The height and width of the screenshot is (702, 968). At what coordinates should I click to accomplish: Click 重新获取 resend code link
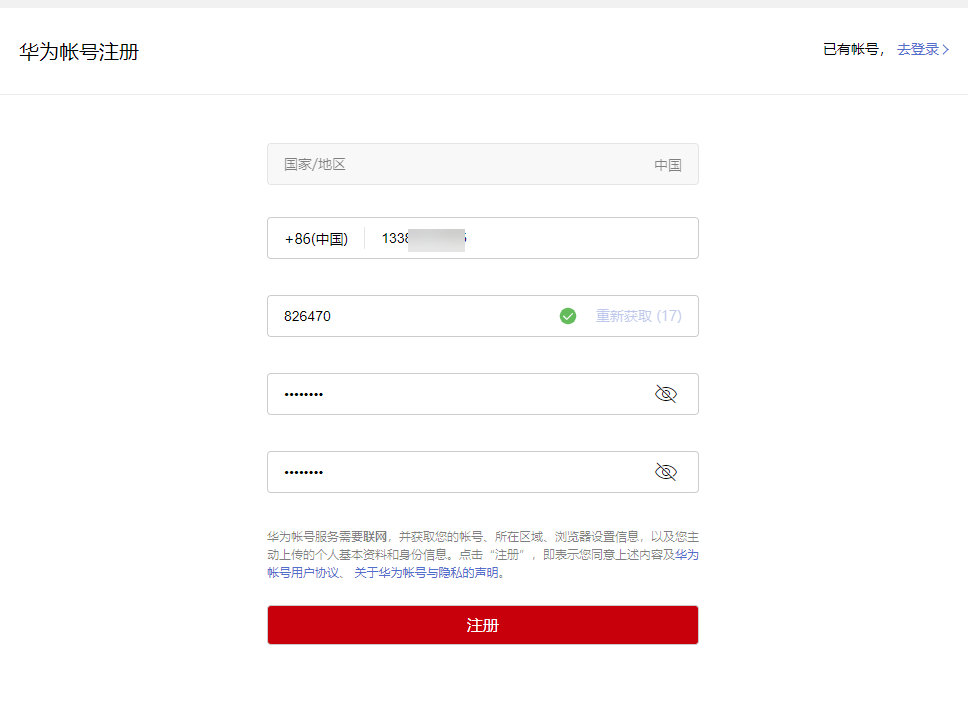click(x=638, y=316)
